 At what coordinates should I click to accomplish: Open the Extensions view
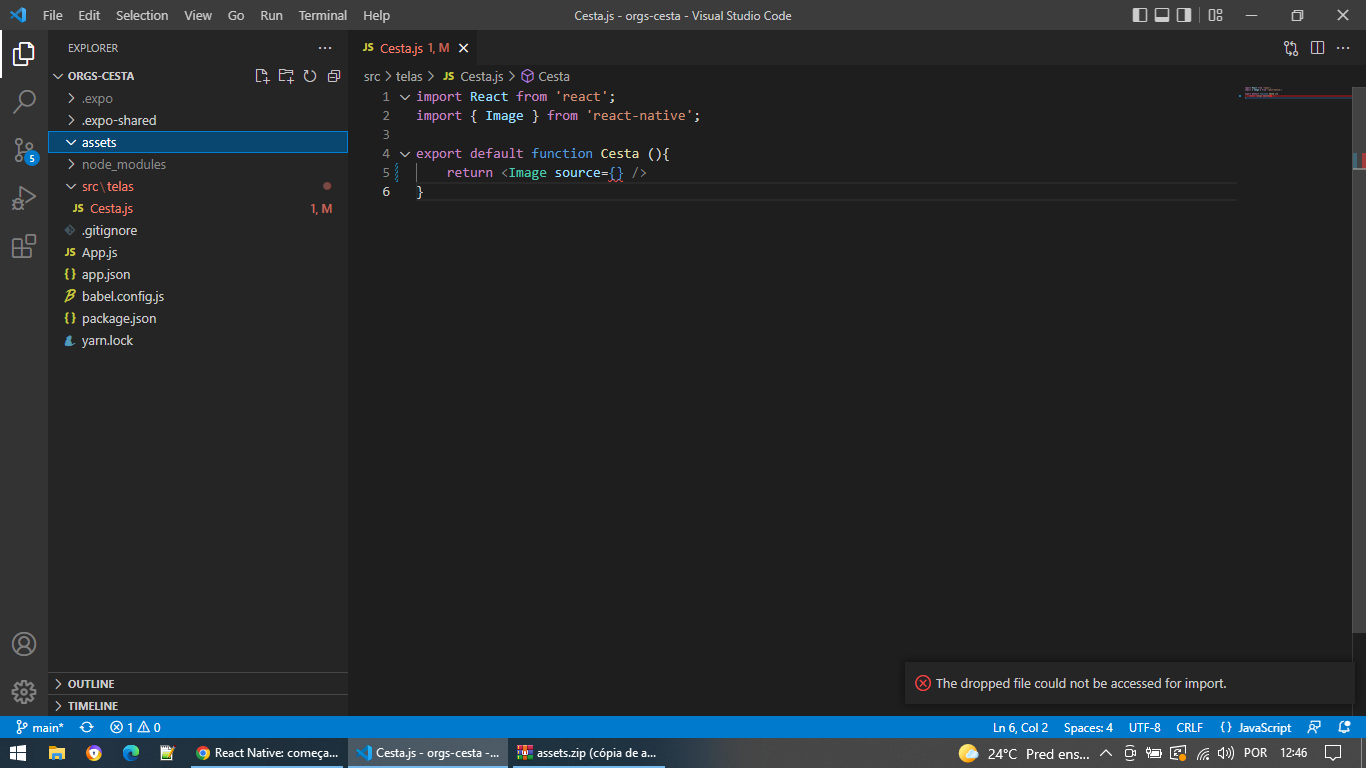coord(24,247)
